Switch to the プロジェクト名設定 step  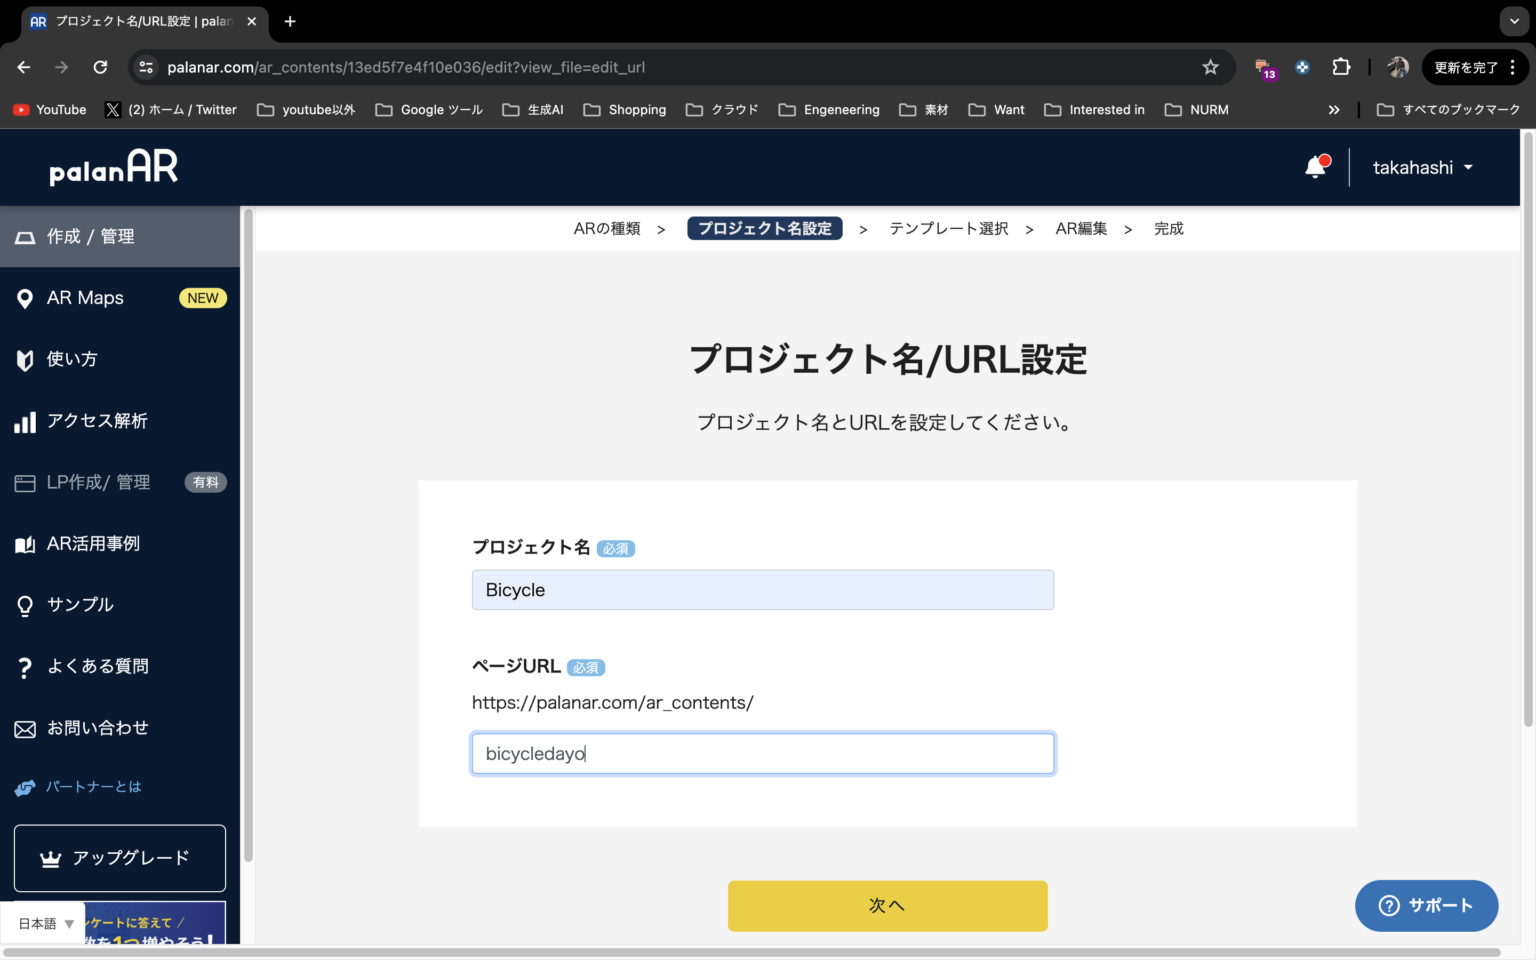pos(764,228)
